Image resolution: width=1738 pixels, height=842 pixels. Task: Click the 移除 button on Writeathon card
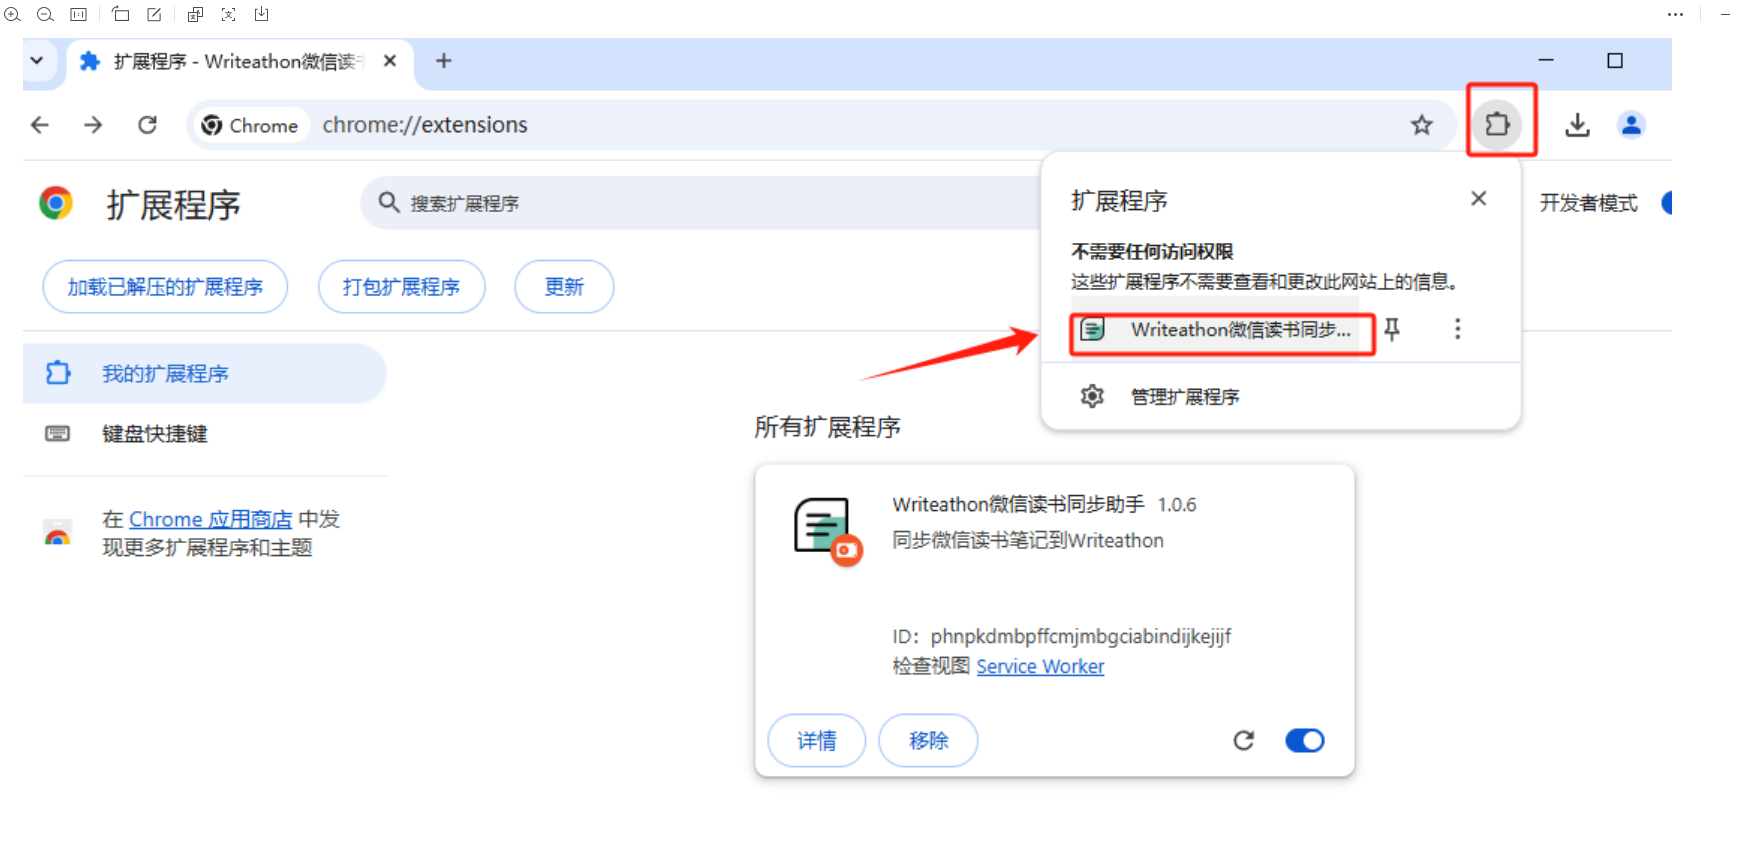(x=928, y=740)
